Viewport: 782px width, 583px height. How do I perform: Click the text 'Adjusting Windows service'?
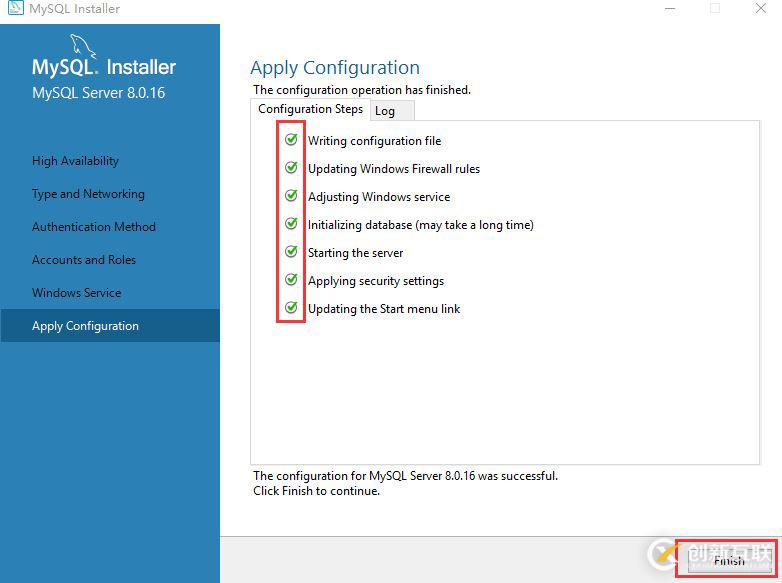click(379, 196)
